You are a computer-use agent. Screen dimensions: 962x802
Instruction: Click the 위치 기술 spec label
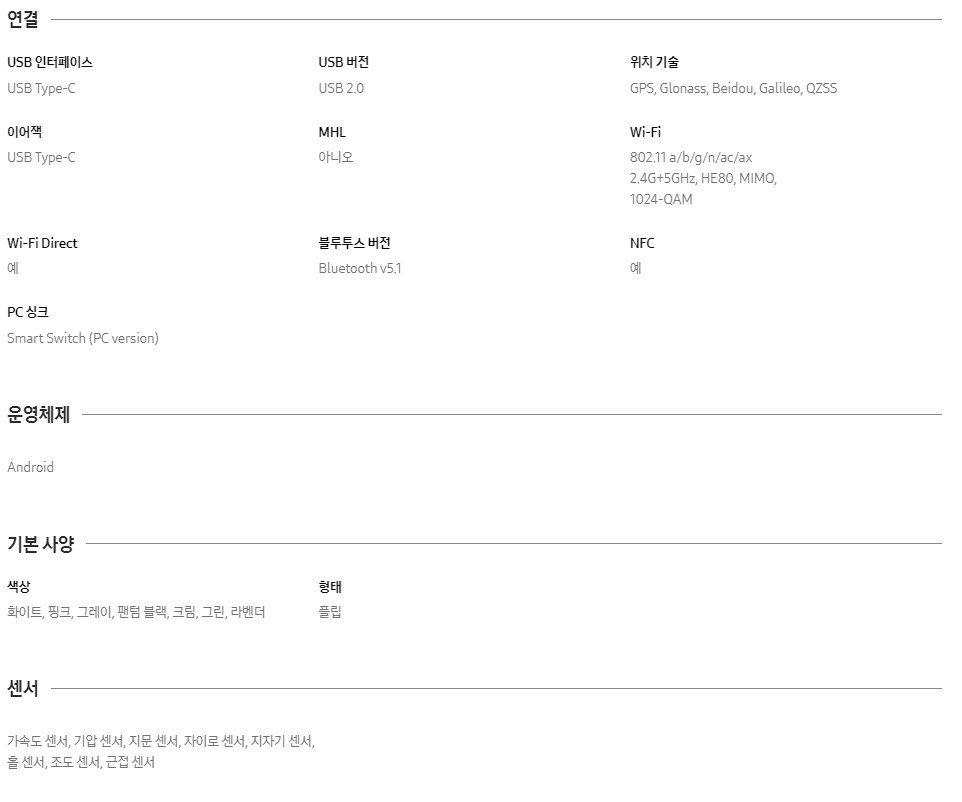tap(654, 62)
